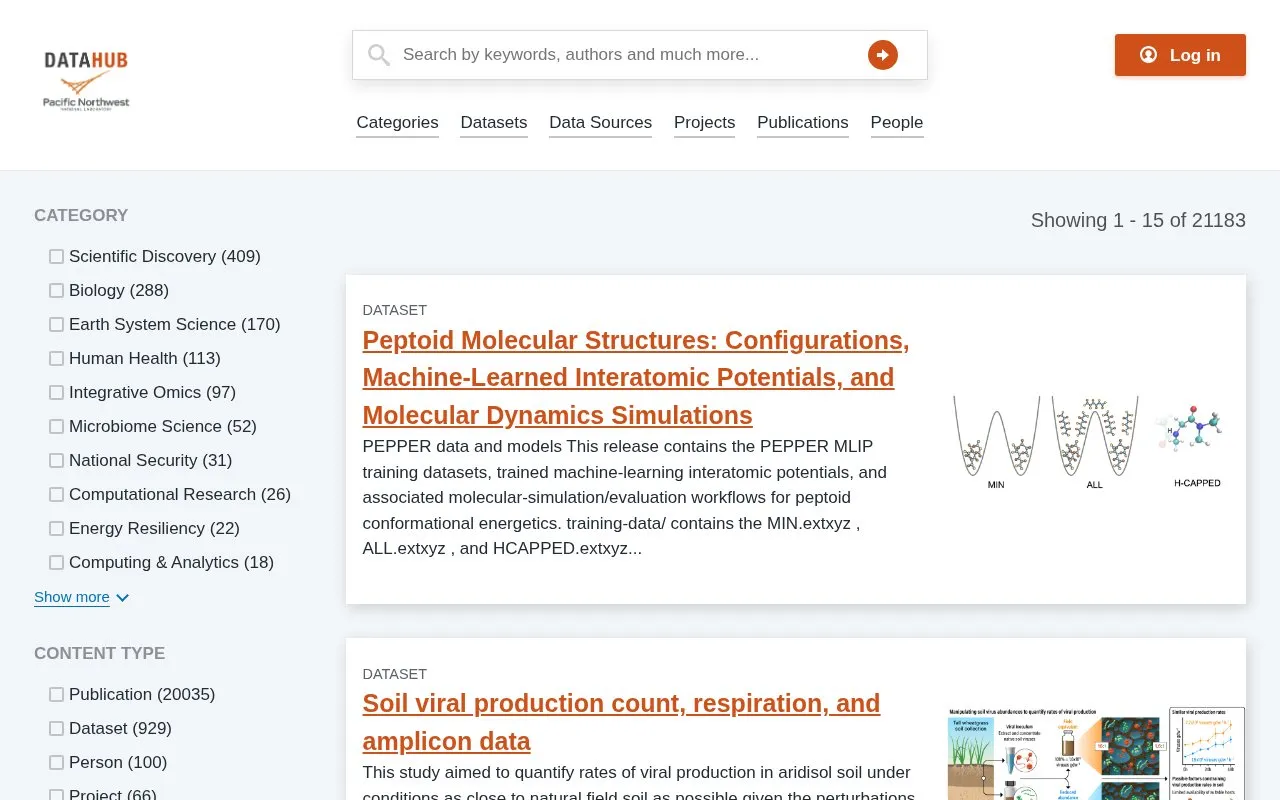This screenshot has height=800, width=1280.
Task: Open Soil viral production count dataset link
Action: point(621,722)
